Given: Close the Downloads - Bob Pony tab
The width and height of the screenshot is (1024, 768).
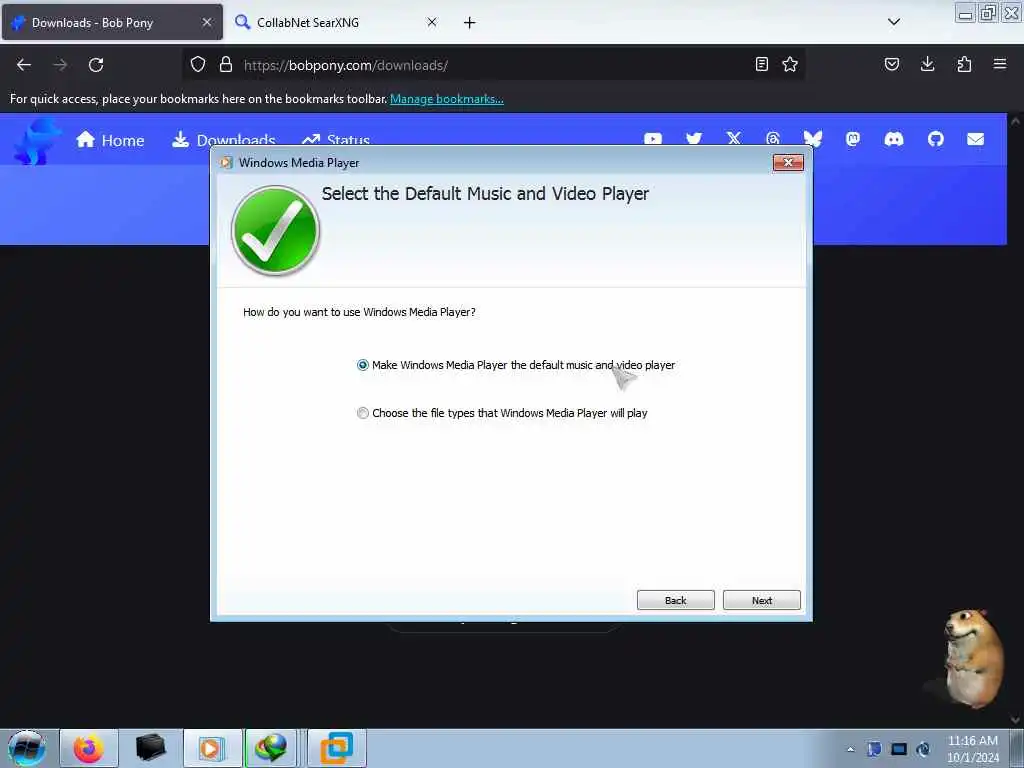Looking at the screenshot, I should tap(206, 22).
